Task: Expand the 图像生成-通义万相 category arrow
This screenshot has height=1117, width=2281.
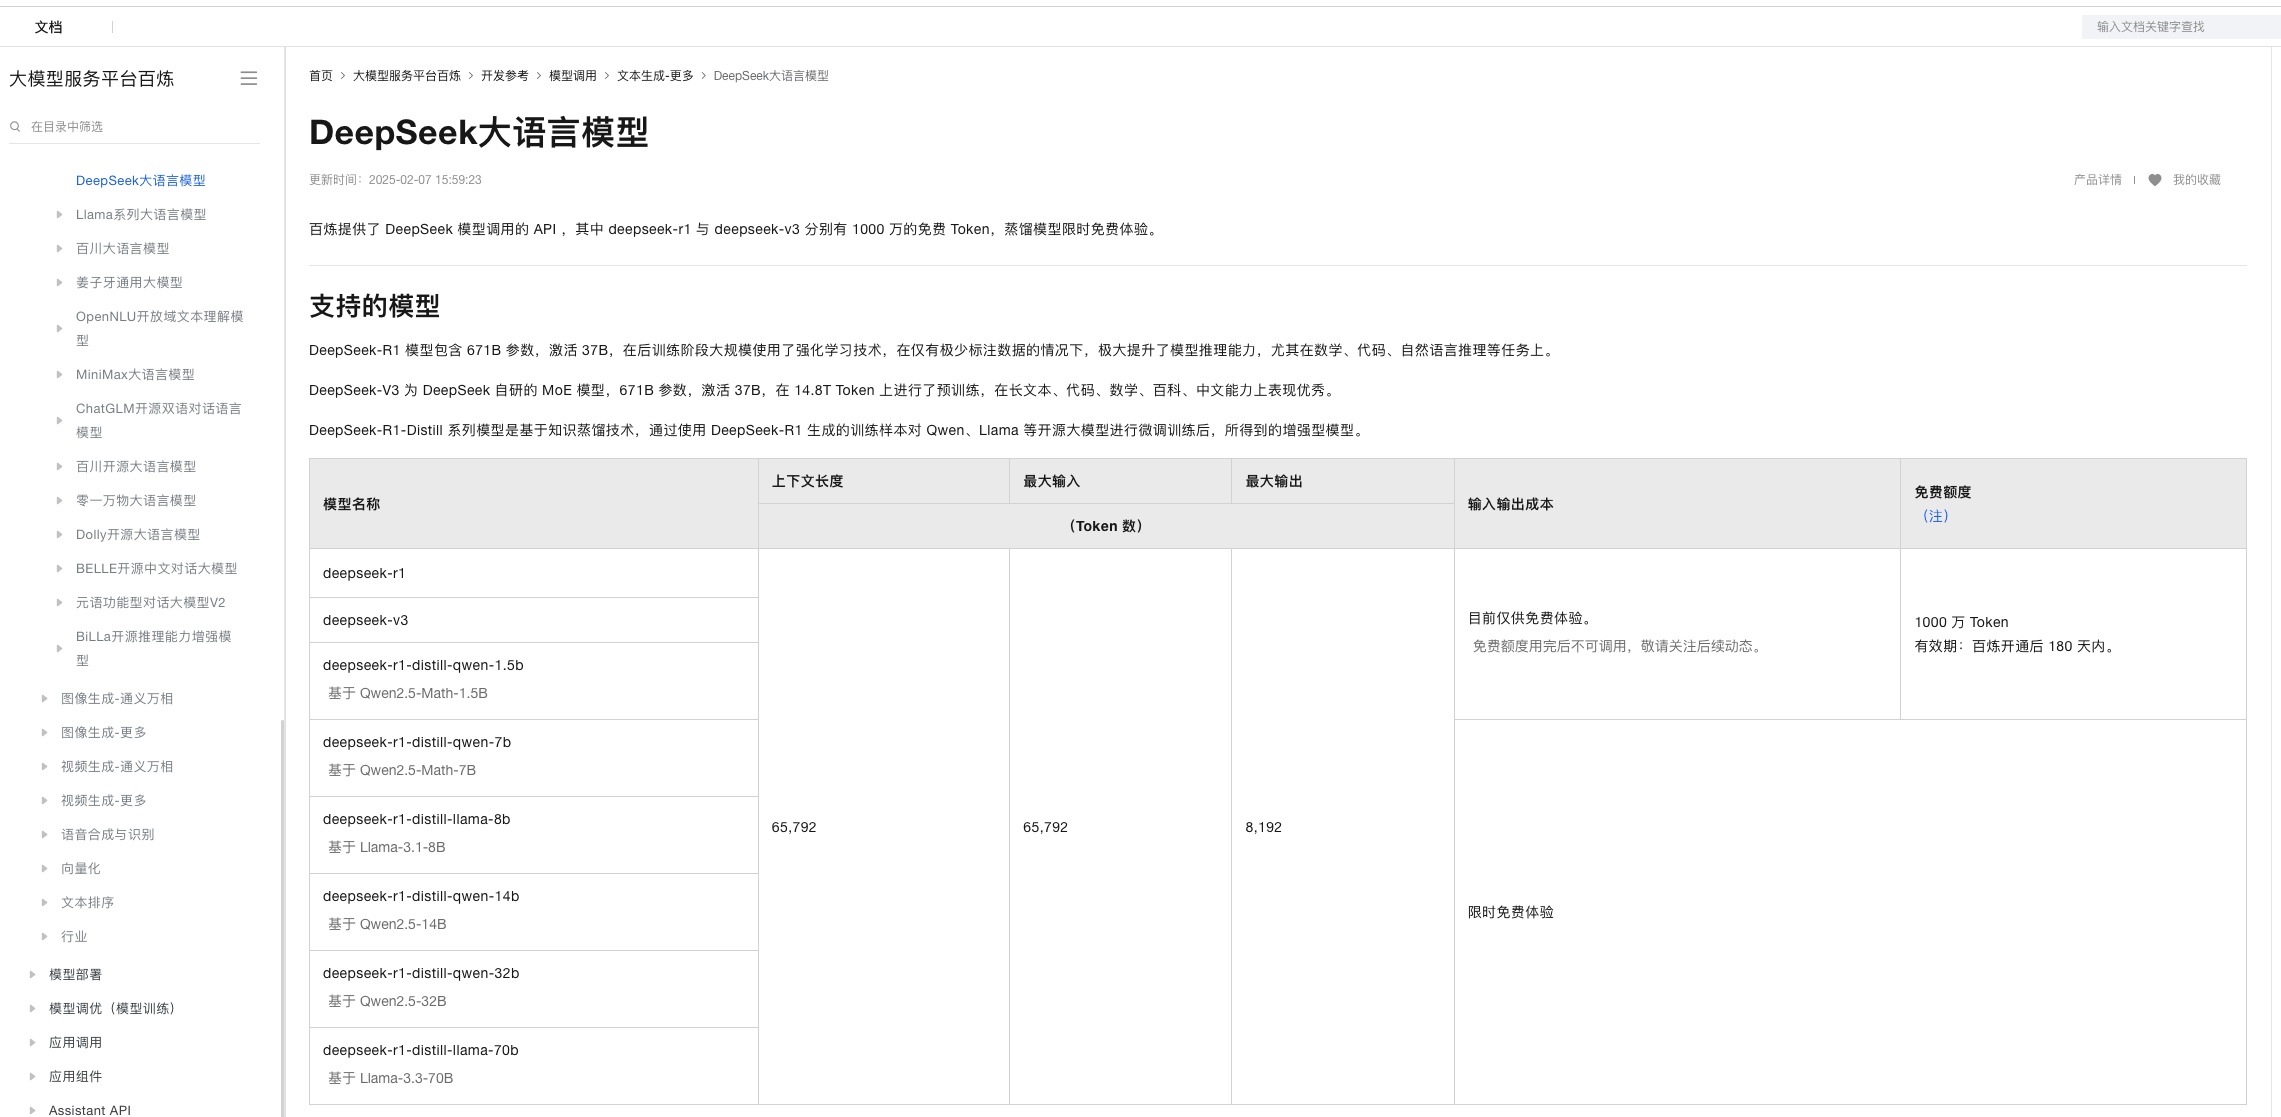Action: (44, 698)
